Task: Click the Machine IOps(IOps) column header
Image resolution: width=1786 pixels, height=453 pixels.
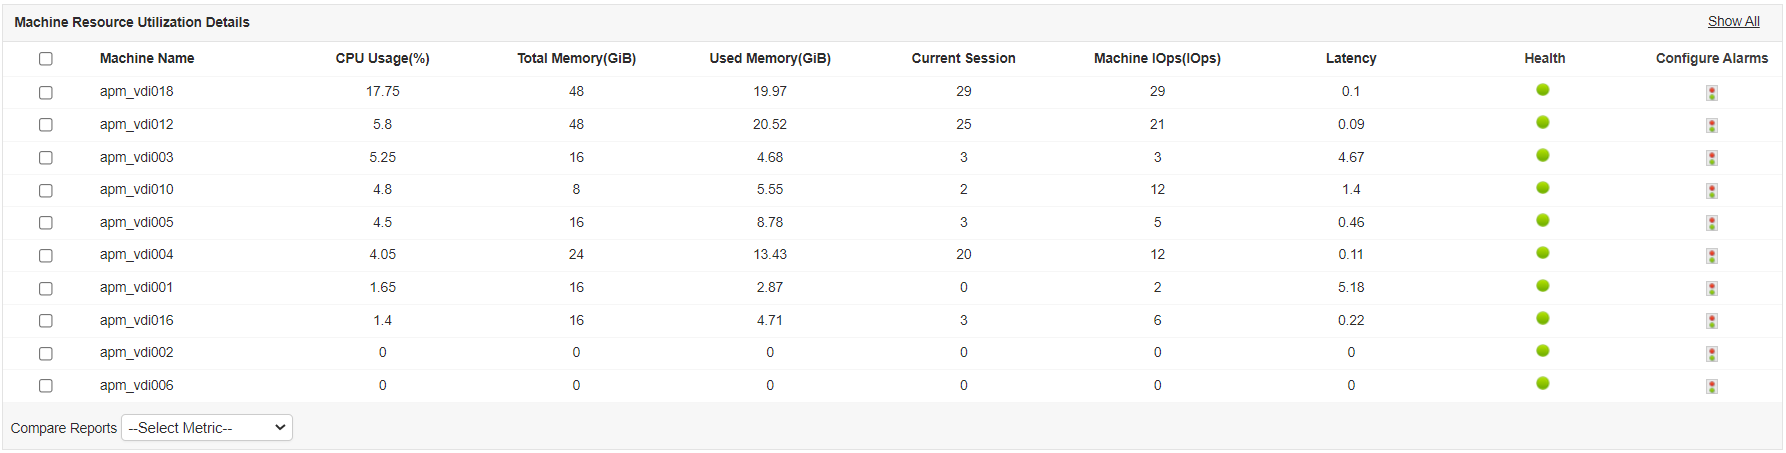Action: (x=1156, y=59)
